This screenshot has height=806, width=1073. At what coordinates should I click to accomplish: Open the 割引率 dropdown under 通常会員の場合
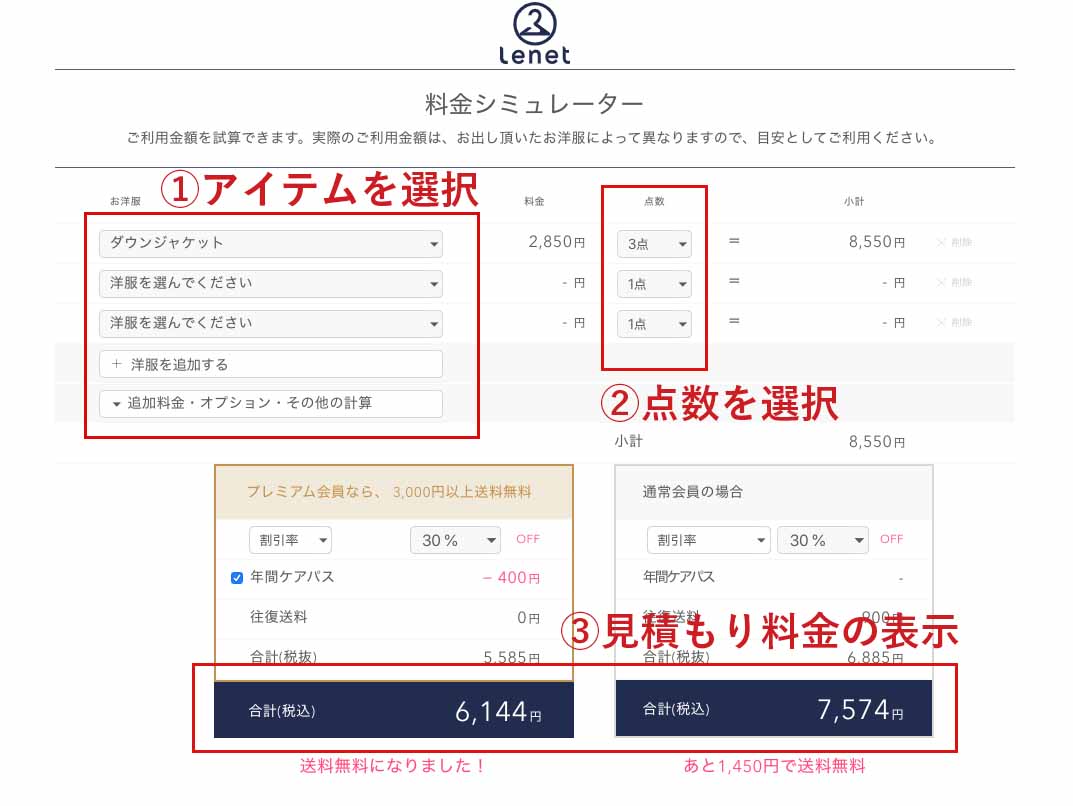coord(708,539)
